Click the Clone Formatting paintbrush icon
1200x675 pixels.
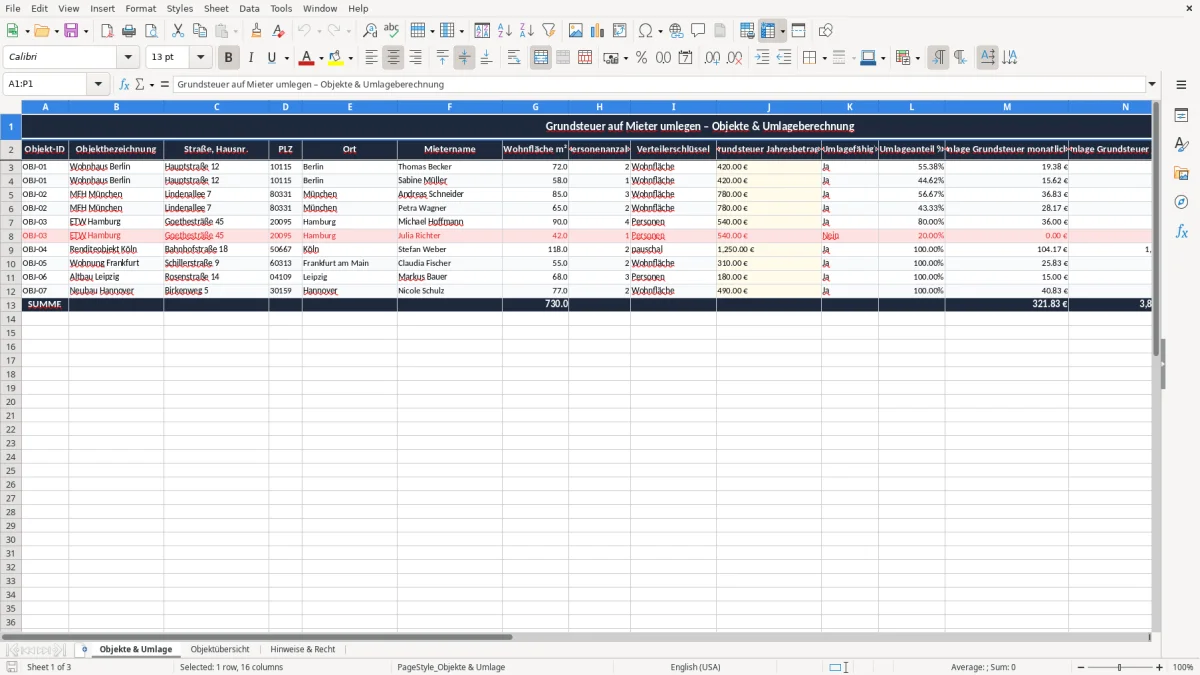point(256,31)
